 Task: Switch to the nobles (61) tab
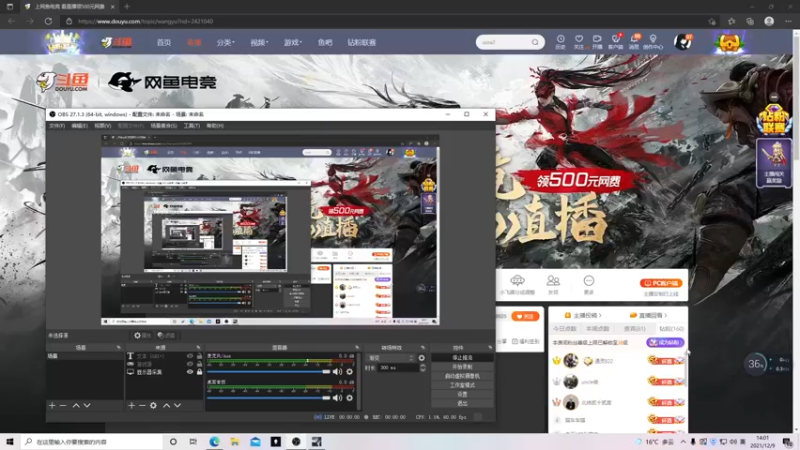634,329
